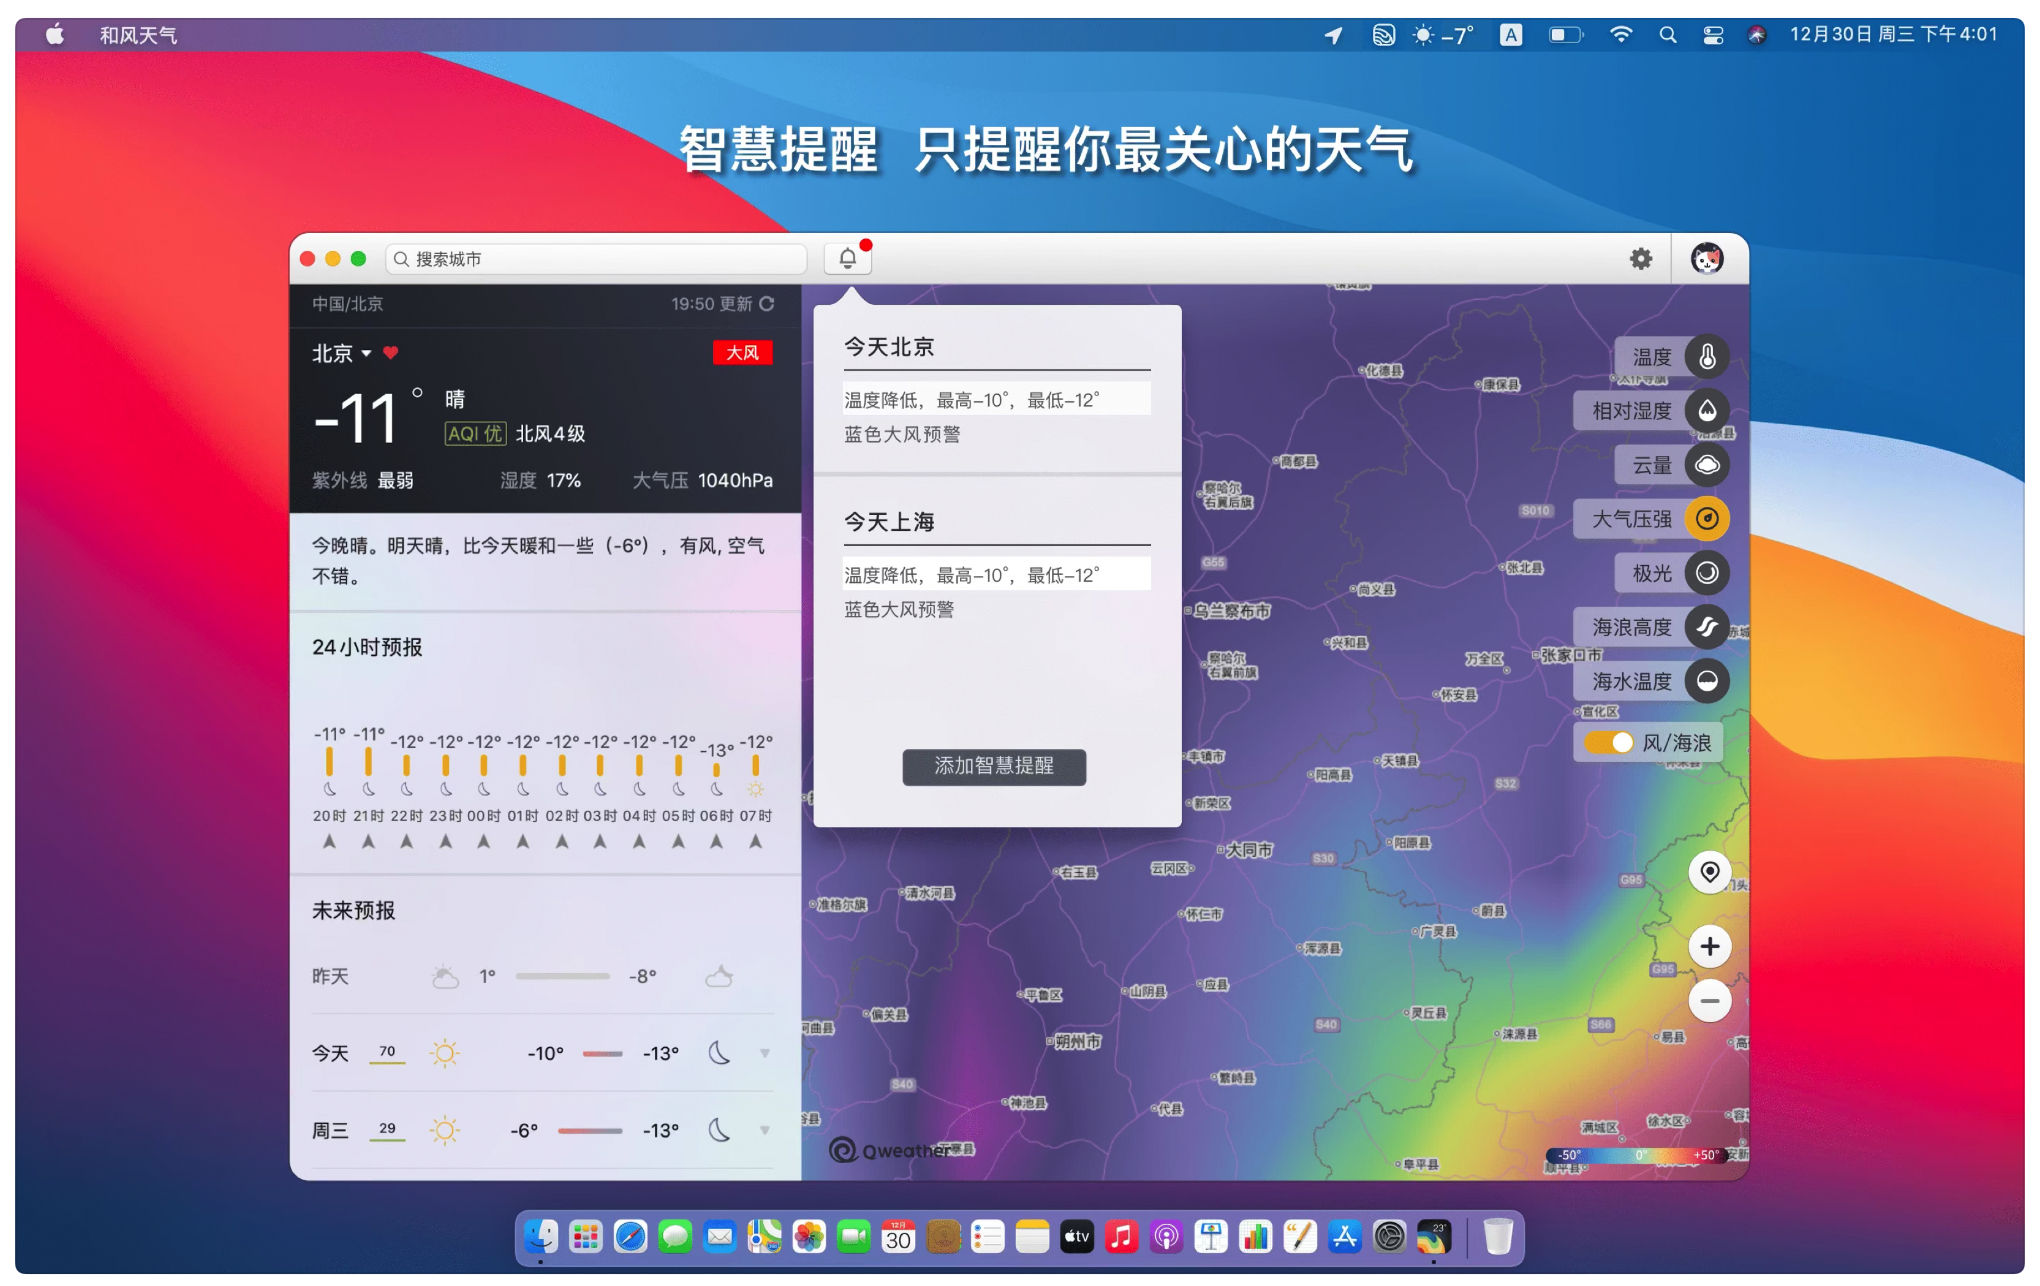This screenshot has width=2040, height=1286.
Task: Select the relative humidity (相对湿度) layer icon
Action: pyautogui.click(x=1707, y=411)
